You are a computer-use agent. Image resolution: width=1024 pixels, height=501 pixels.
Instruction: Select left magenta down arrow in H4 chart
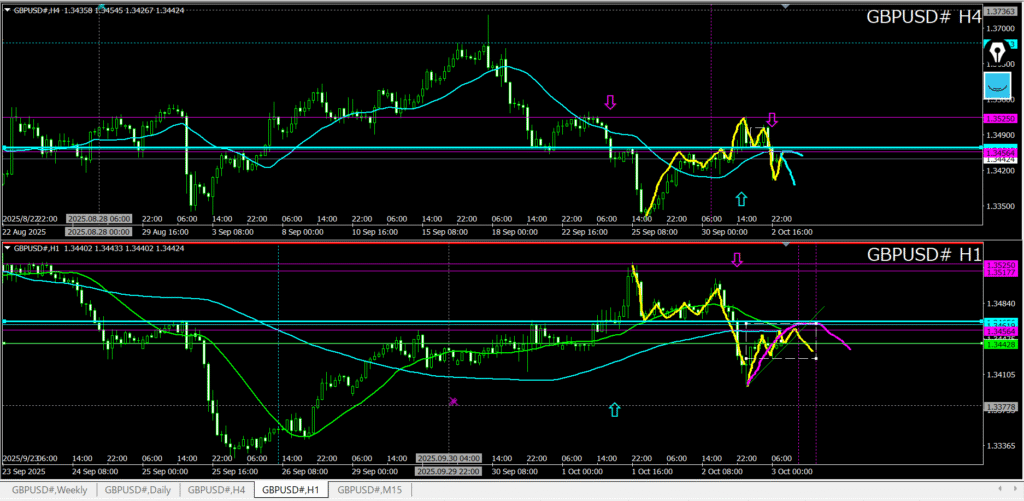(610, 102)
